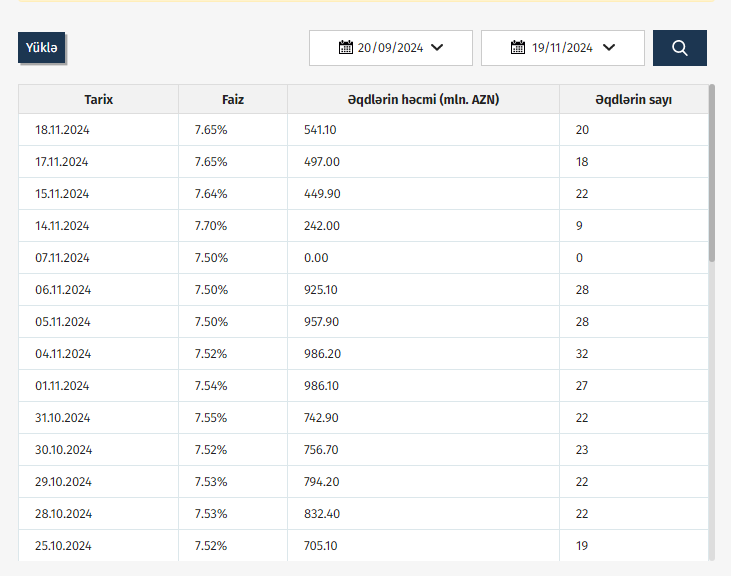The image size is (735, 576).
Task: Click the calendar icon beside 19/11/2024
Action: pos(518,48)
